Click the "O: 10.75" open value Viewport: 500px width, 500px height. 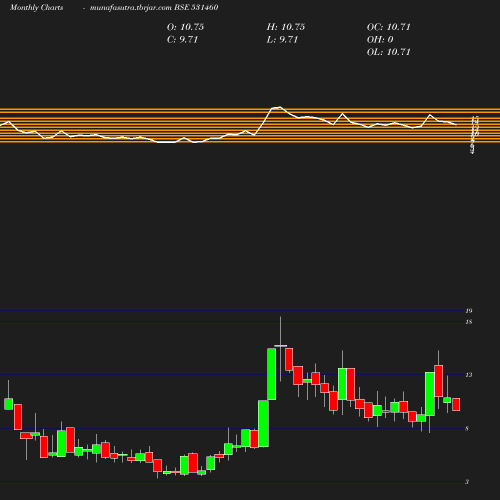185,27
